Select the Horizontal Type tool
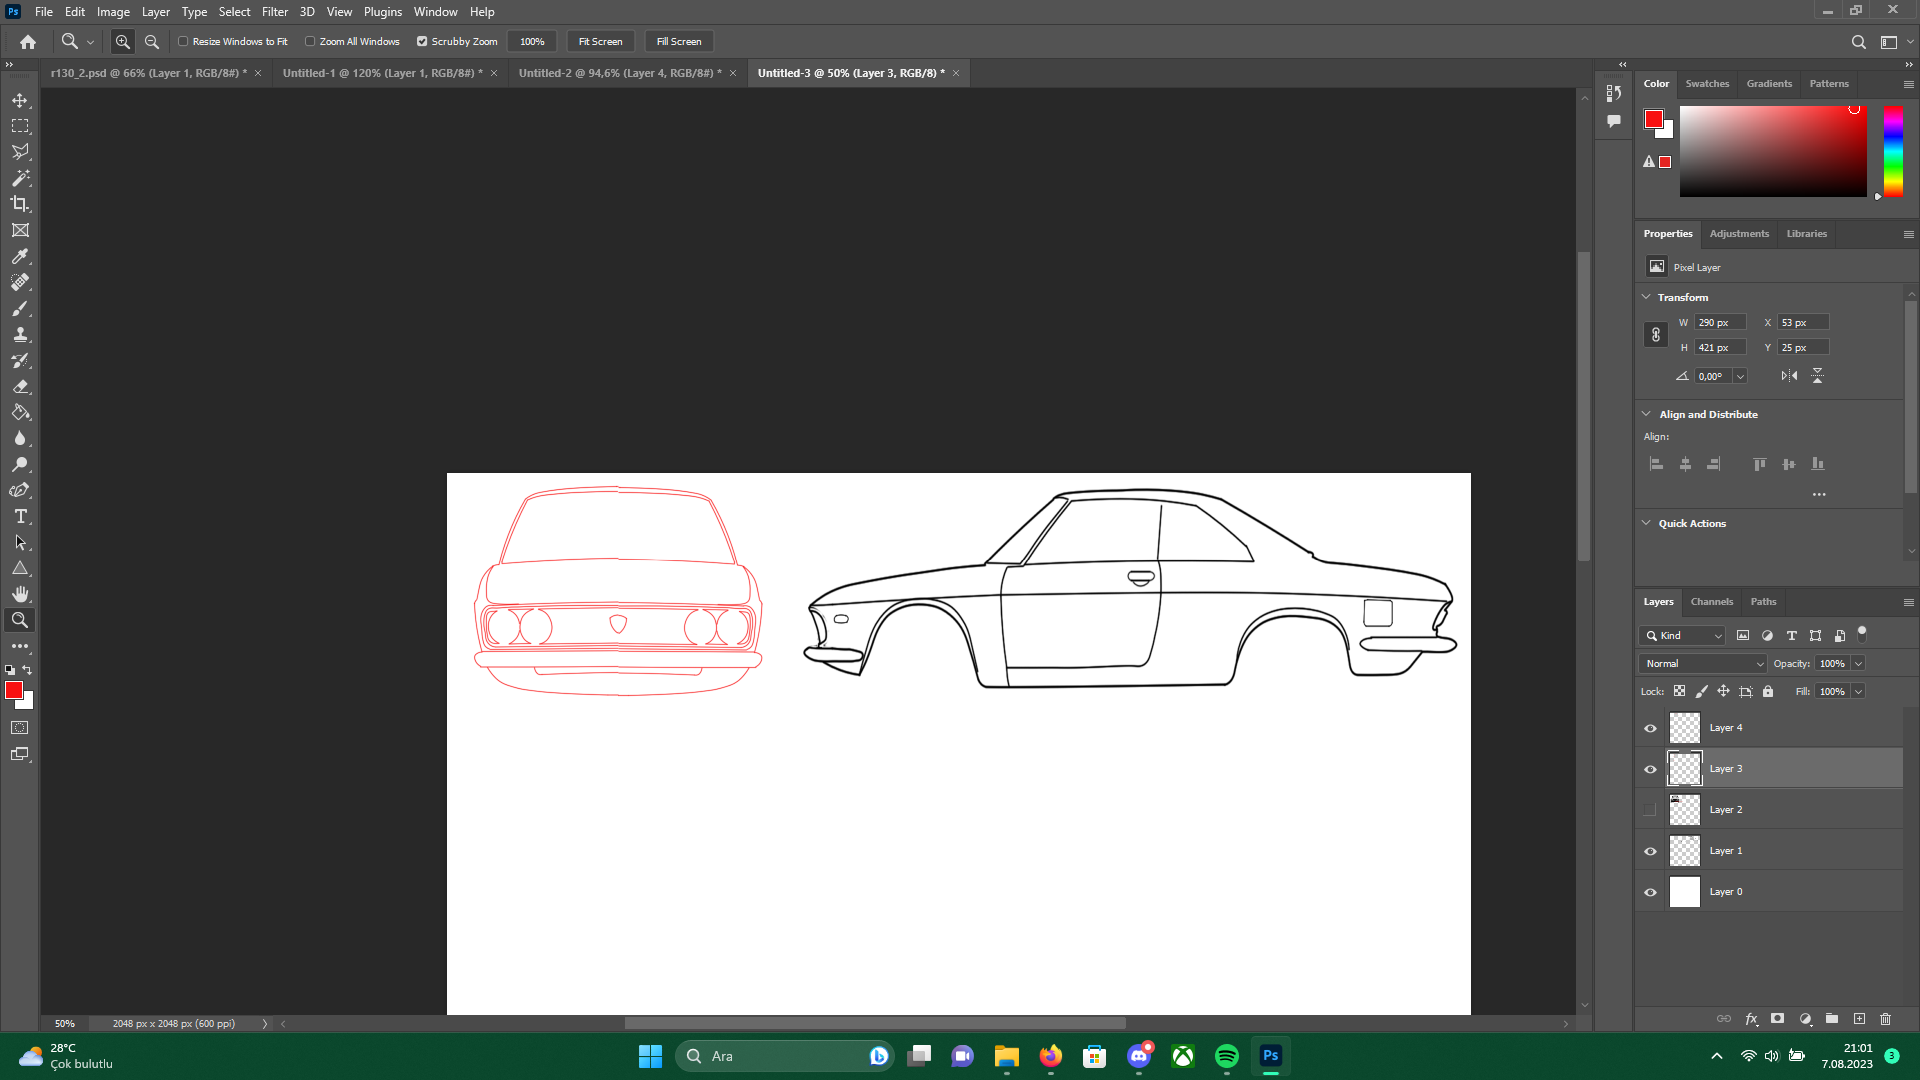1920x1080 pixels. (20, 516)
